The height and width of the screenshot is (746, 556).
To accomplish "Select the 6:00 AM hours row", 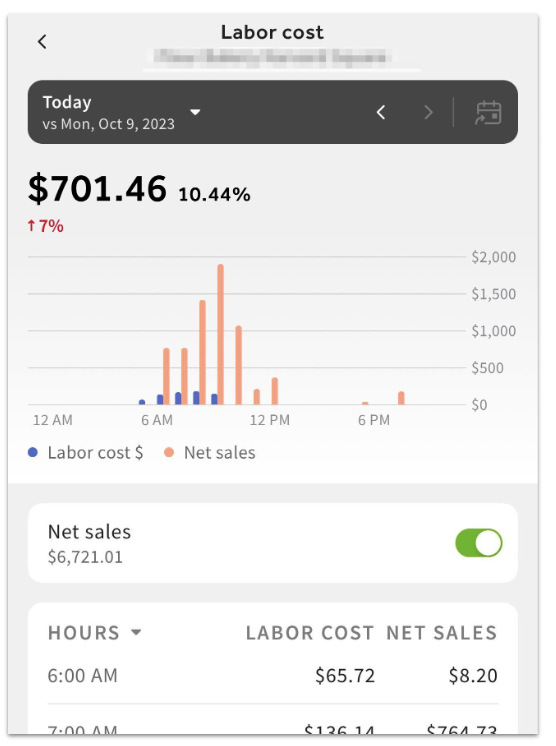I will (x=273, y=676).
